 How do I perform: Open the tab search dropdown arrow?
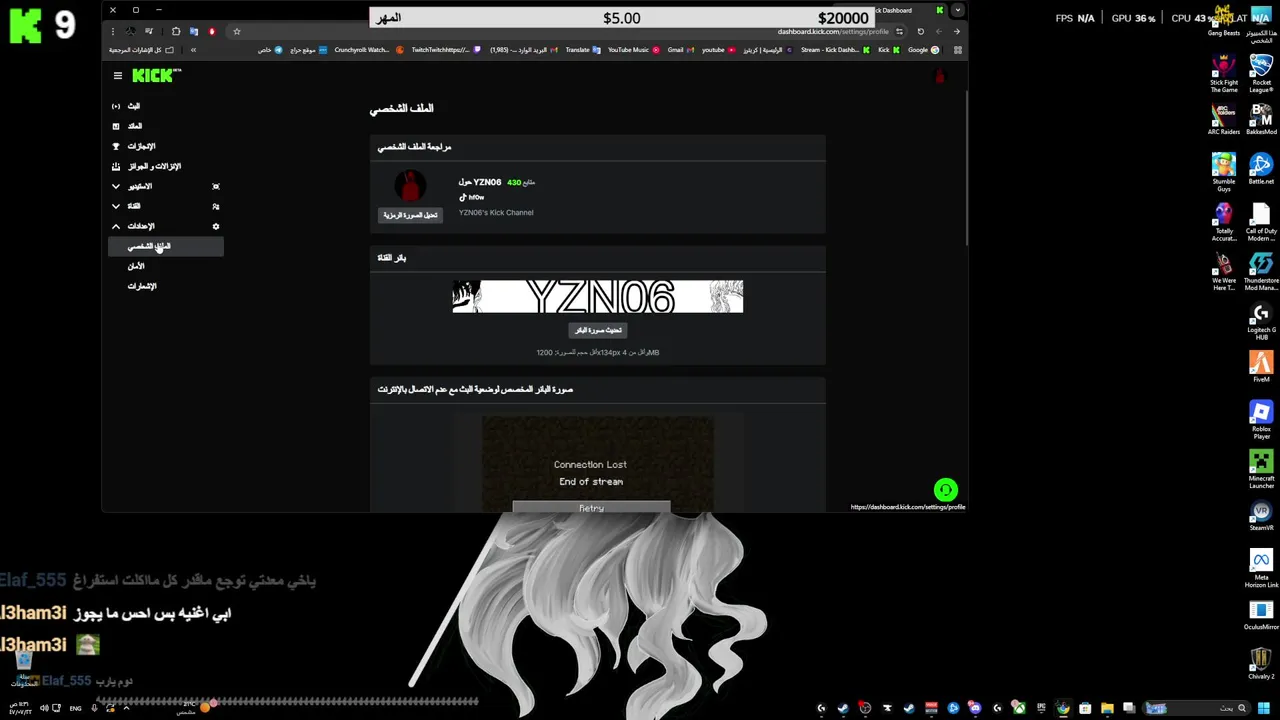click(x=957, y=10)
